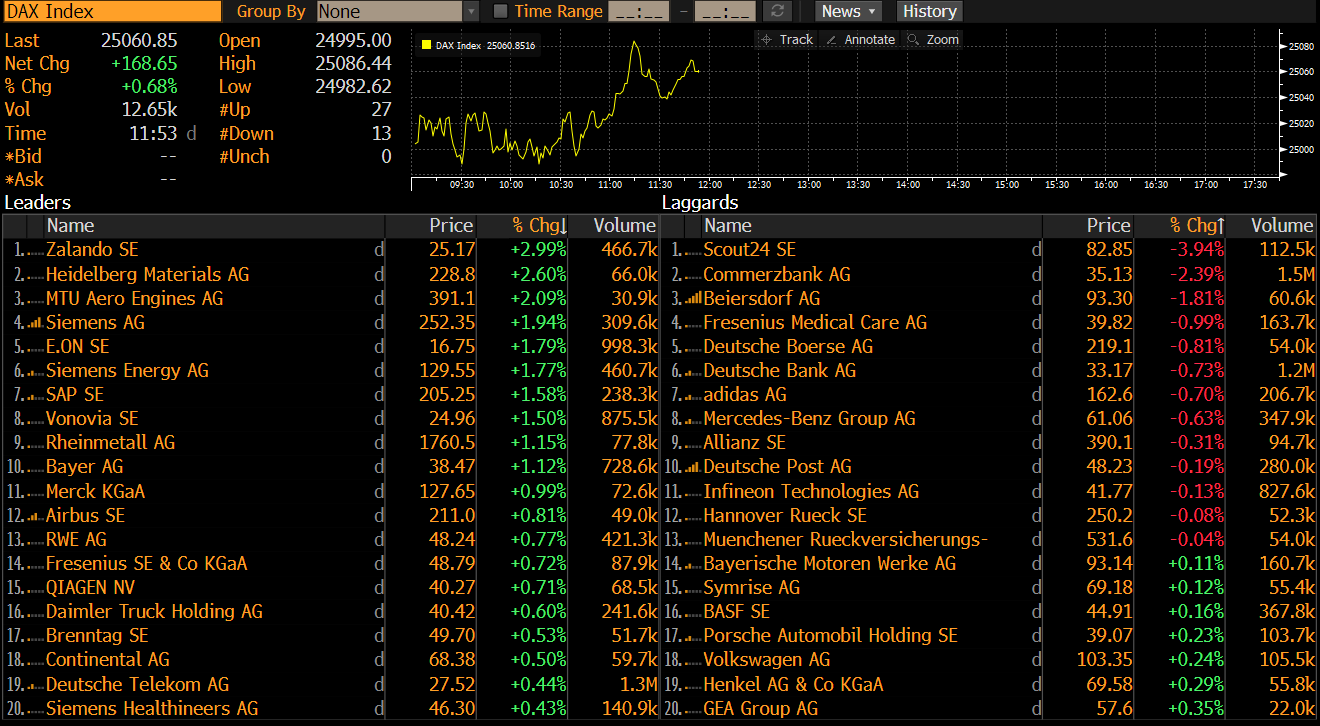Click the yellow DAX Index legend swatch
The width and height of the screenshot is (1320, 726).
tap(427, 45)
